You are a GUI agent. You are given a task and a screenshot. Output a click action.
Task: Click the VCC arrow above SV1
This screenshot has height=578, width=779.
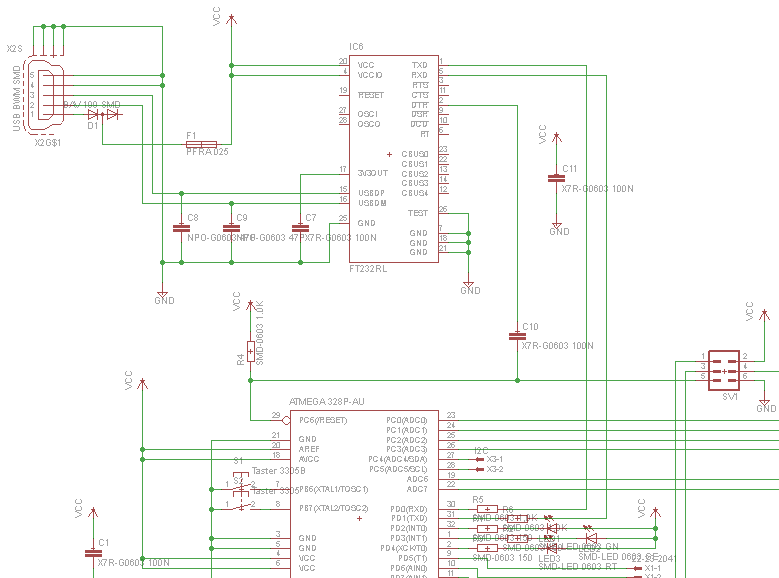tap(765, 314)
